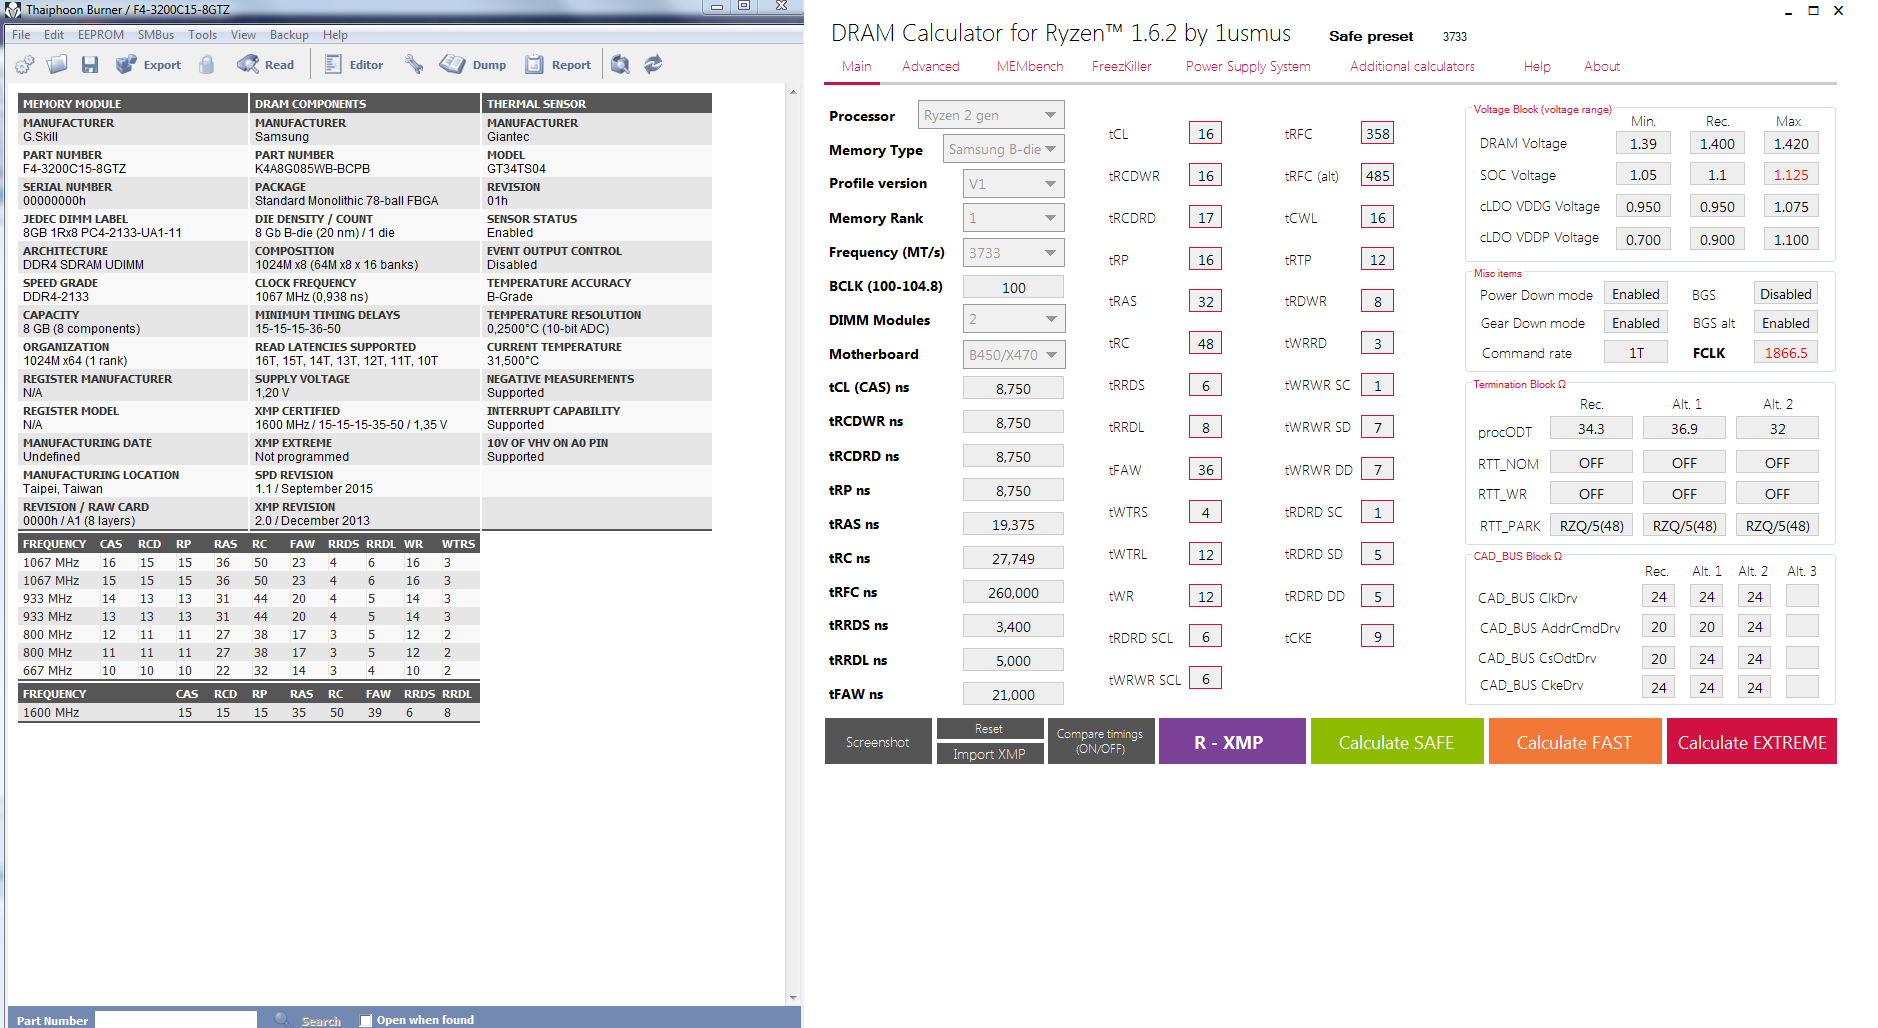
Task: Open the Backup menu
Action: [289, 35]
